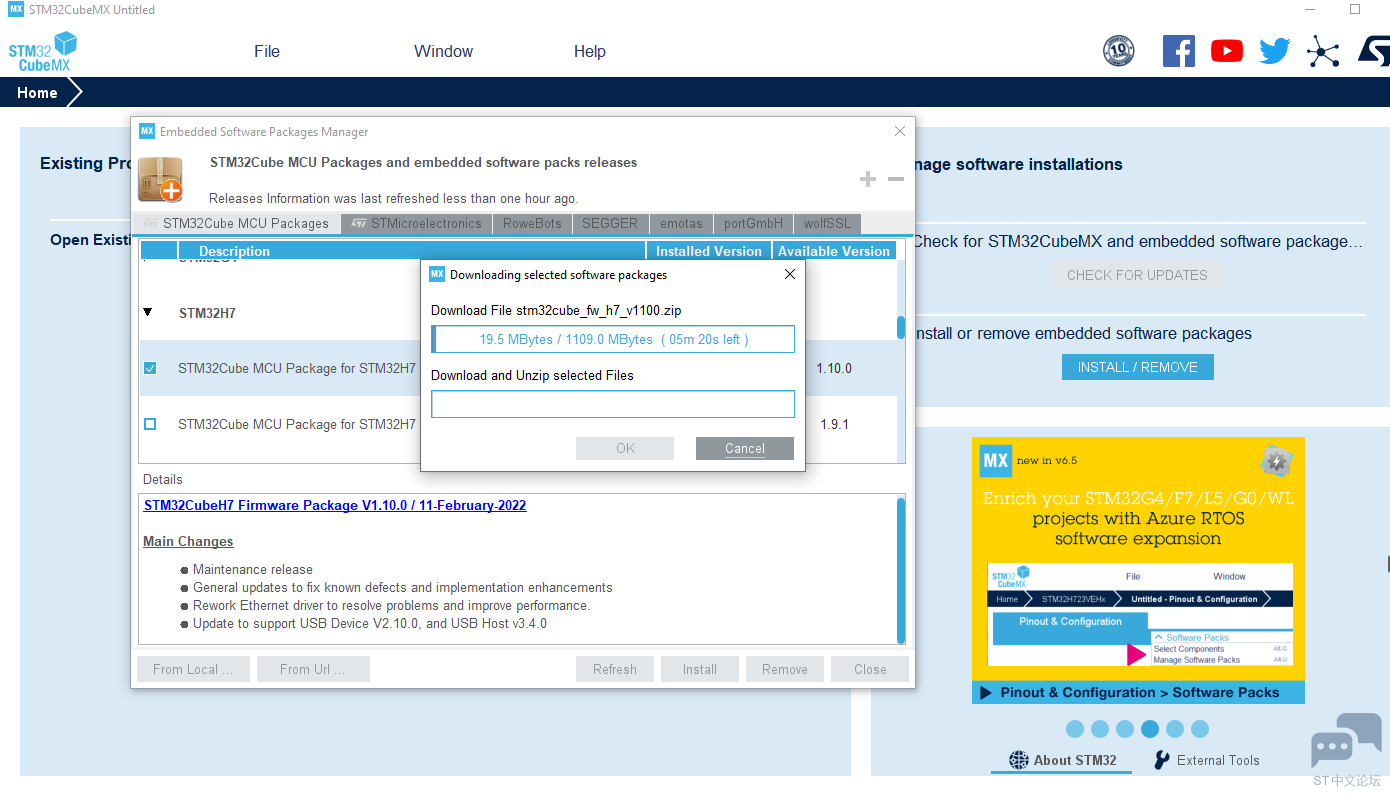This screenshot has height=796, width=1390.
Task: Click the package list vertical scrollbar
Action: (901, 328)
